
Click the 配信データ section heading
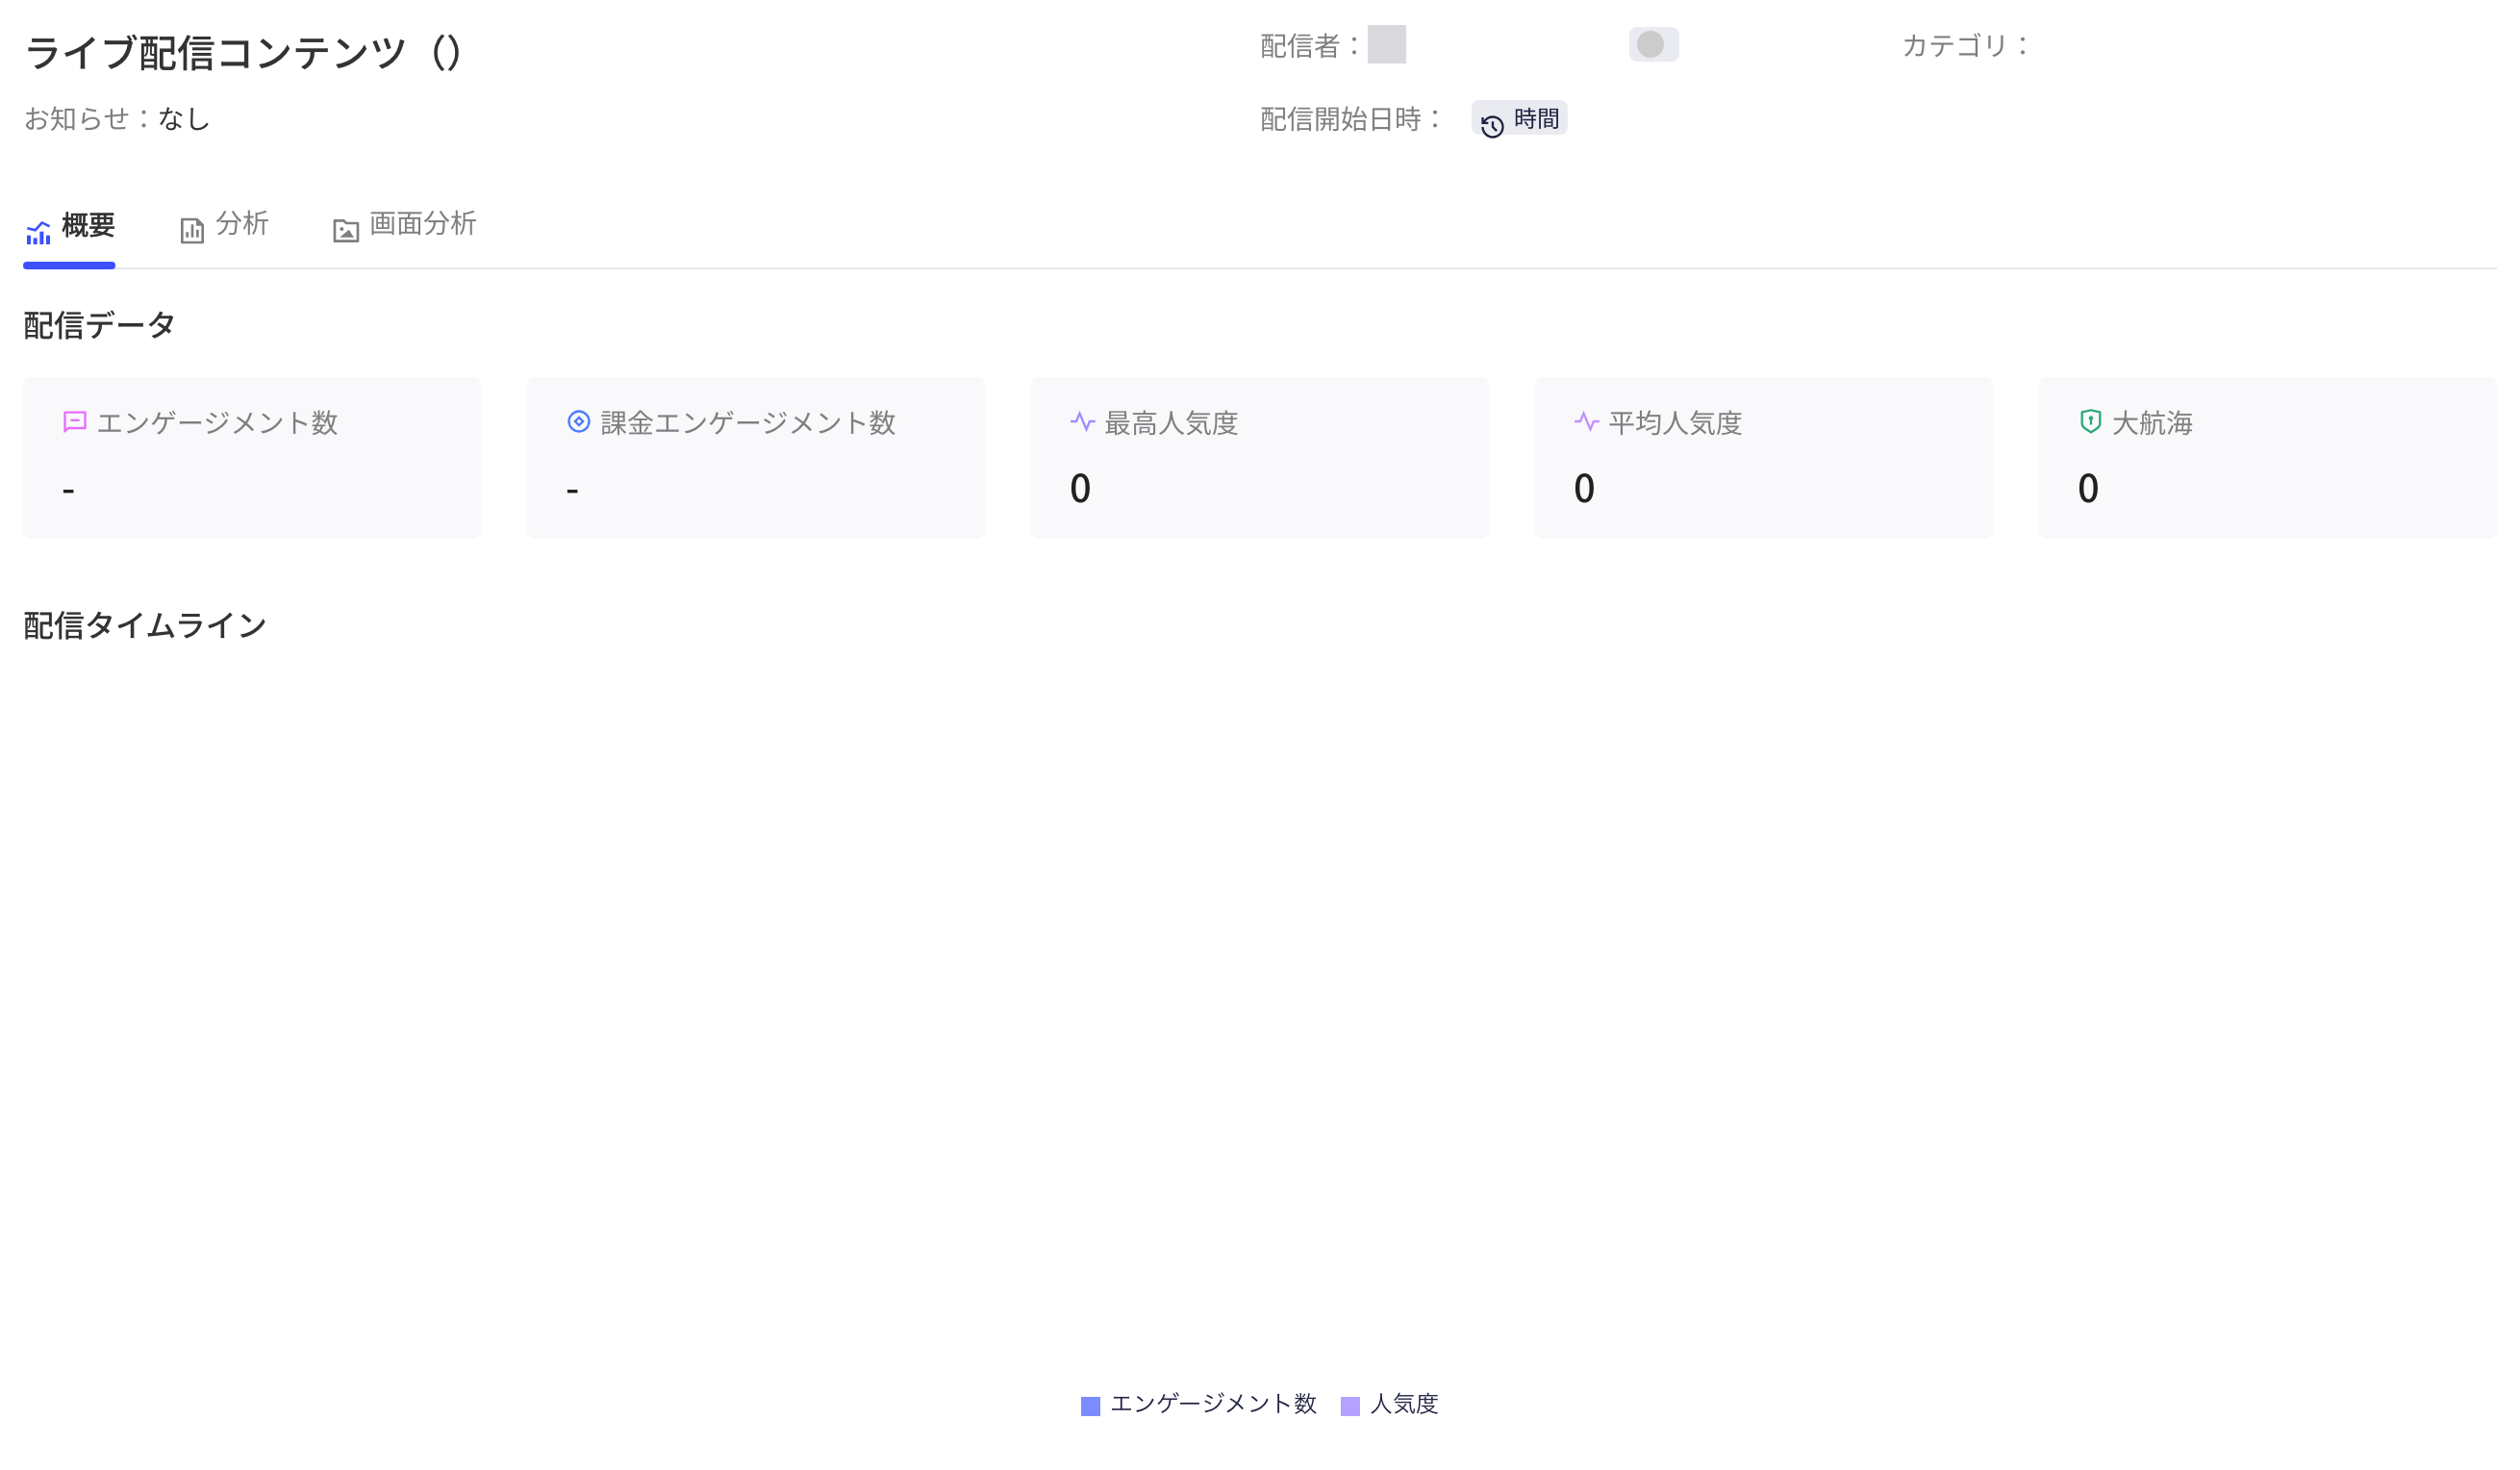(100, 326)
